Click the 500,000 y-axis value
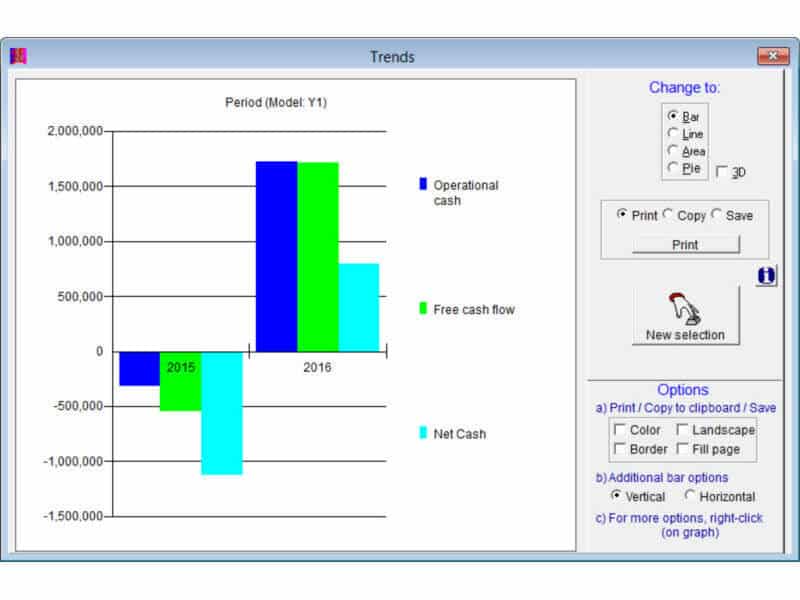 click(x=80, y=296)
